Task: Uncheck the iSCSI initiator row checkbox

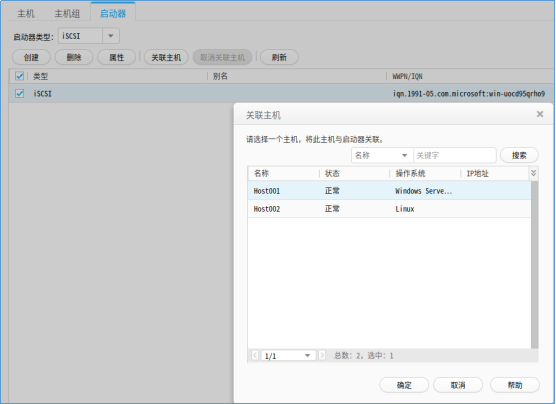Action: (20, 94)
